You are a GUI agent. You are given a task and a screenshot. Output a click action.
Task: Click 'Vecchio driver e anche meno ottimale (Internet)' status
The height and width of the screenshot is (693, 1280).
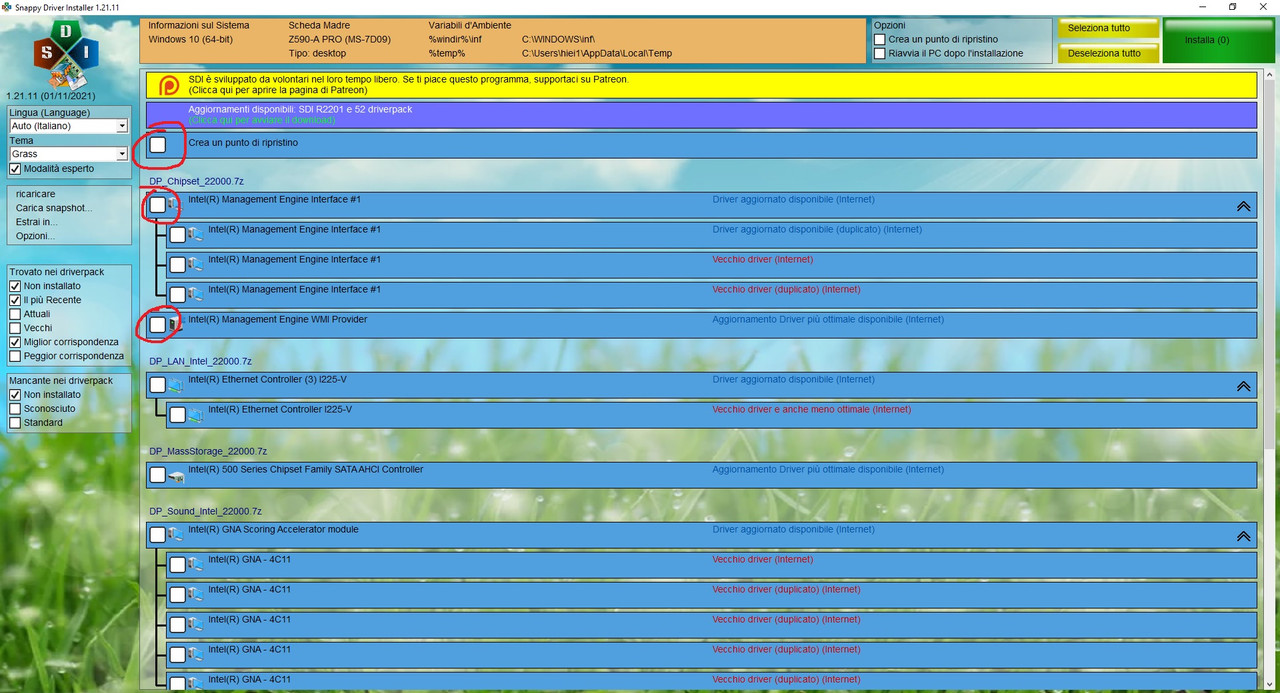pos(812,409)
